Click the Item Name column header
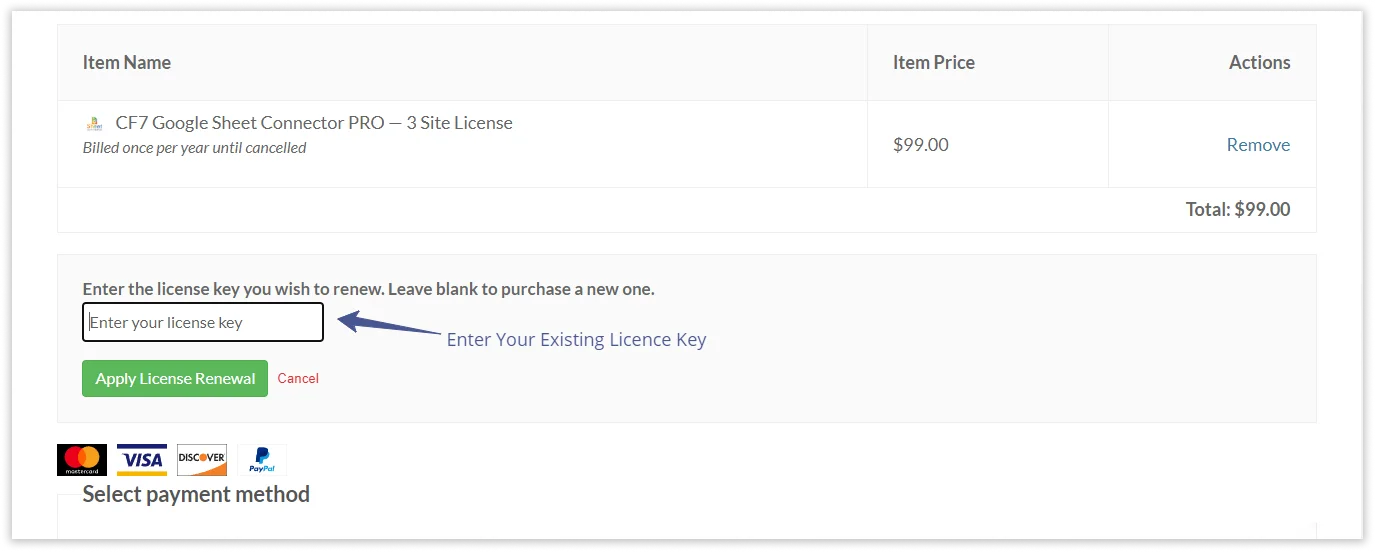The width and height of the screenshot is (1375, 552). tap(127, 63)
